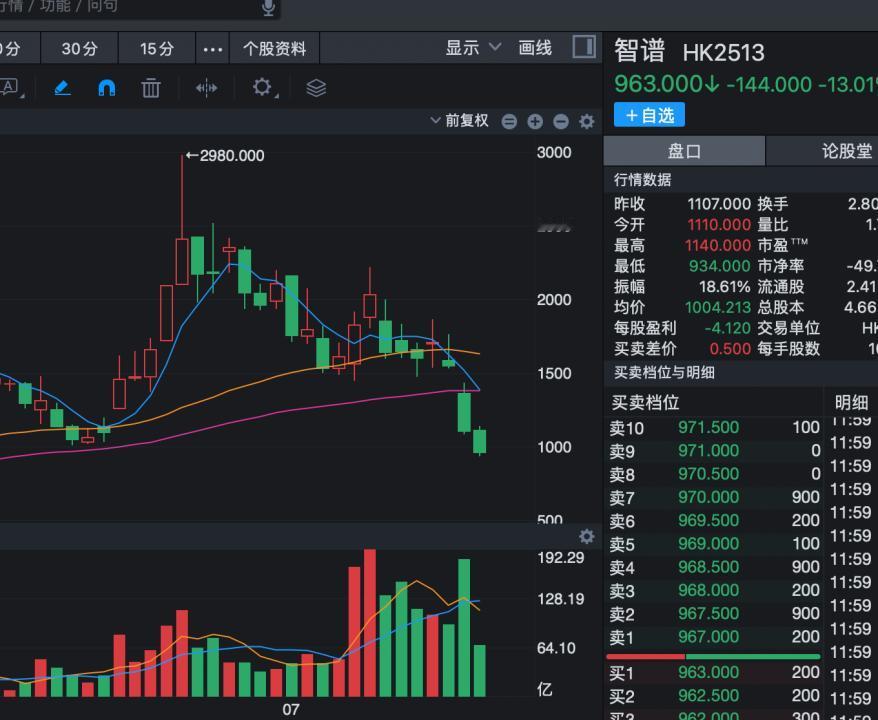This screenshot has height=720, width=878.
Task: Select the 卖5 969.000 order row
Action: pyautogui.click(x=714, y=544)
